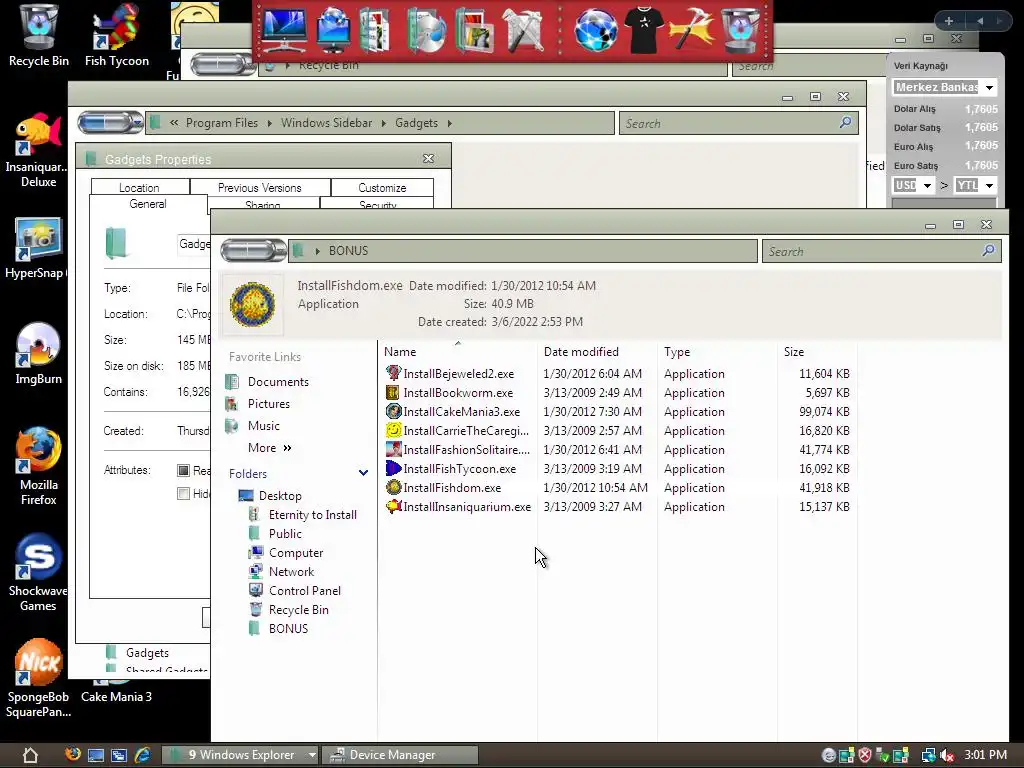
Task: Click the Start home button on taskbar
Action: pyautogui.click(x=30, y=755)
